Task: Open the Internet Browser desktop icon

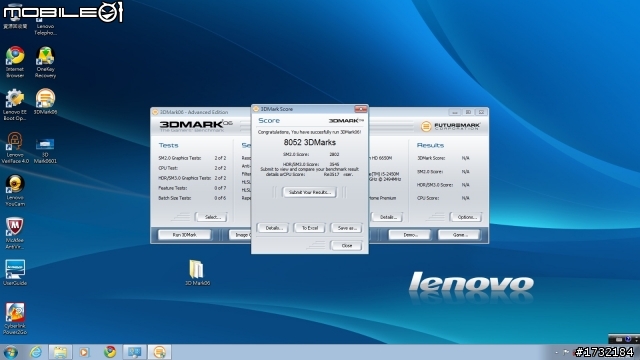Action: [x=15, y=62]
